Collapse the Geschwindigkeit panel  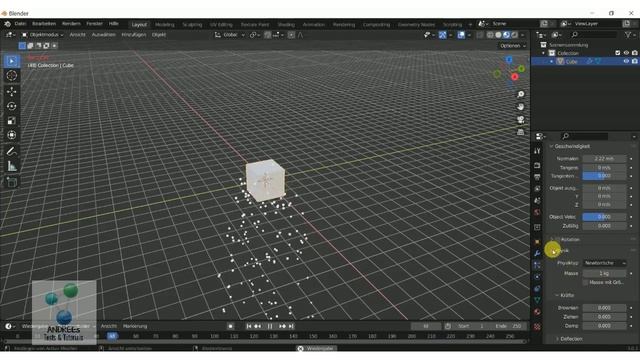tap(551, 146)
